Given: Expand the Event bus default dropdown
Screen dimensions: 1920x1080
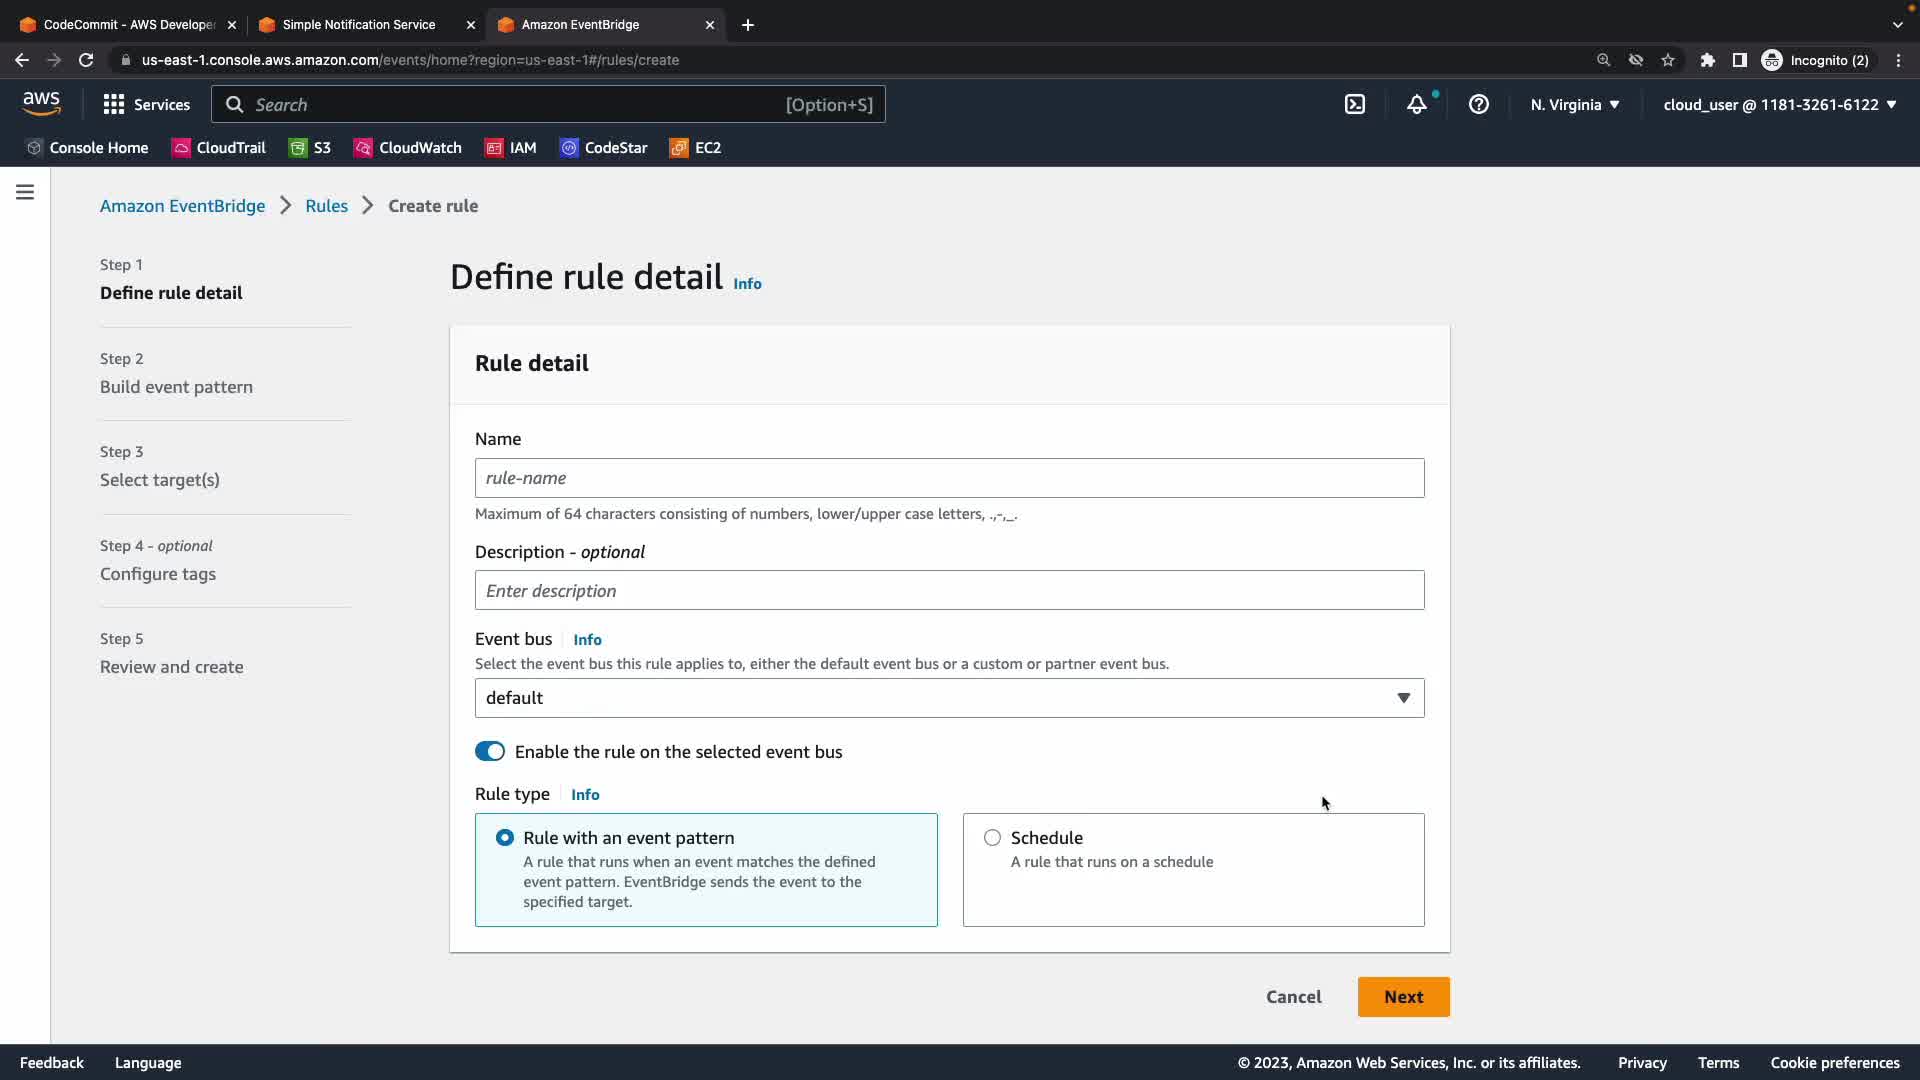Looking at the screenshot, I should coord(949,698).
